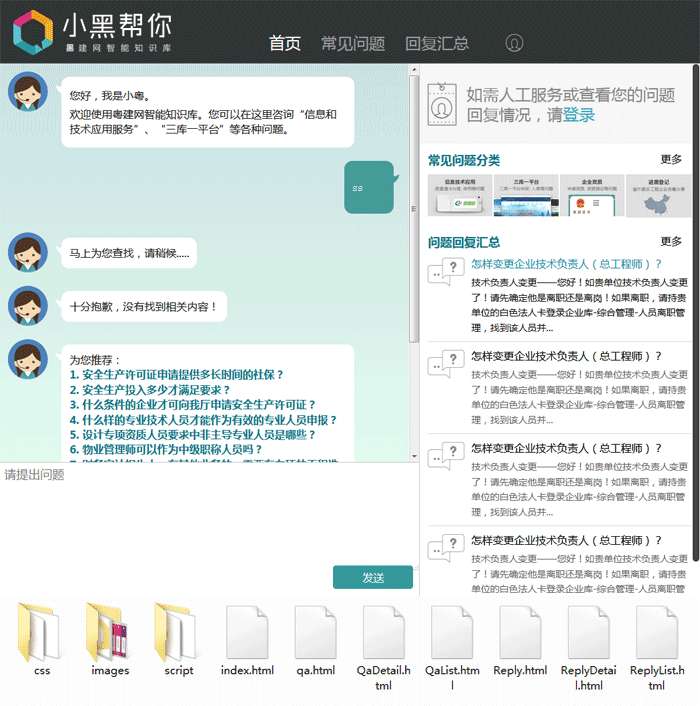The width and height of the screenshot is (700, 706).
Task: Select the qa.html file icon
Action: pos(315,633)
